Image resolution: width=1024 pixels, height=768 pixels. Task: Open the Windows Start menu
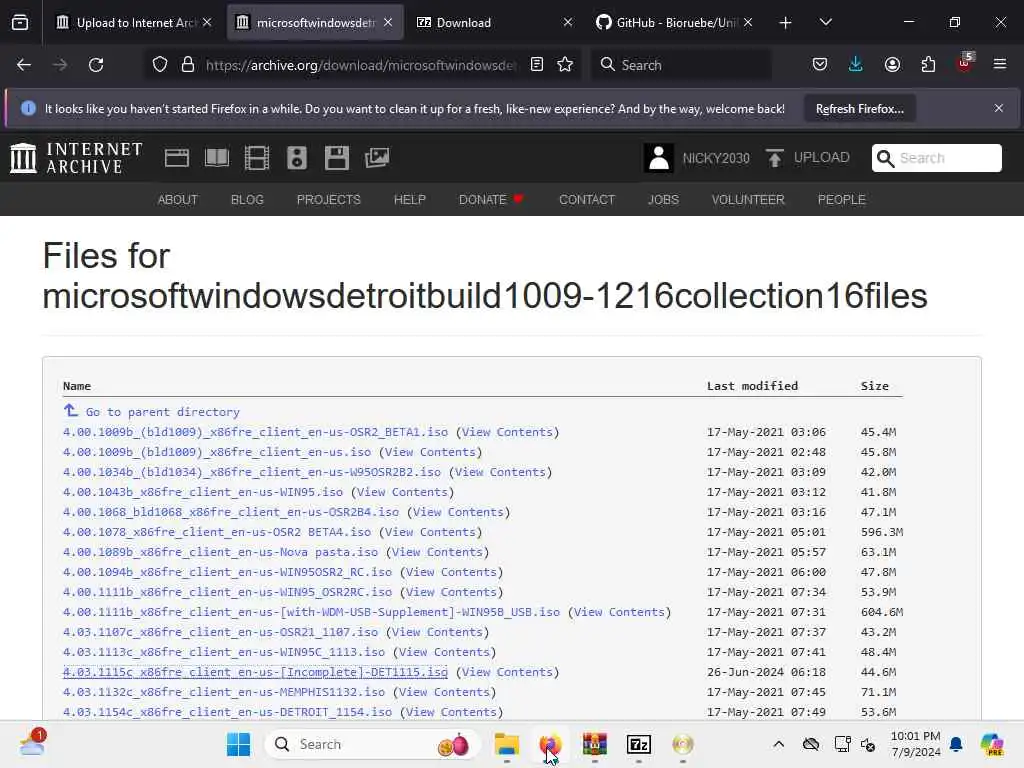tap(238, 744)
